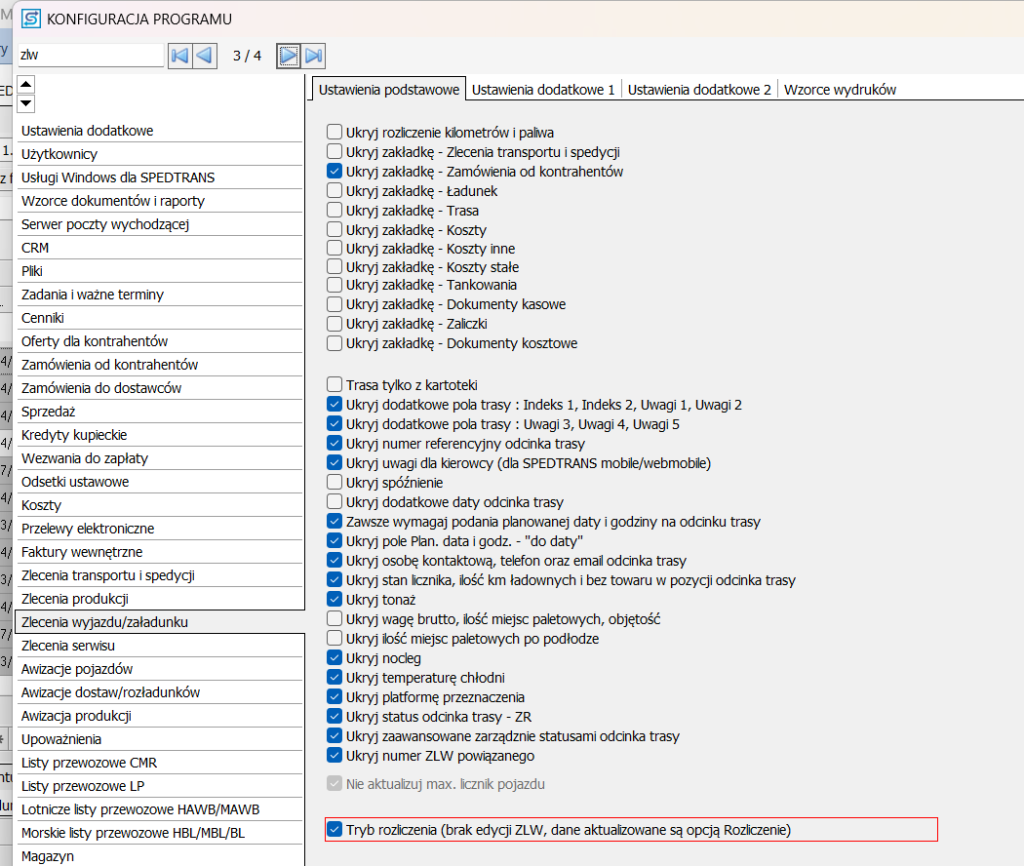Click the SPEDTRANS application icon in title bar
The width and height of the screenshot is (1024, 866).
(x=31, y=19)
